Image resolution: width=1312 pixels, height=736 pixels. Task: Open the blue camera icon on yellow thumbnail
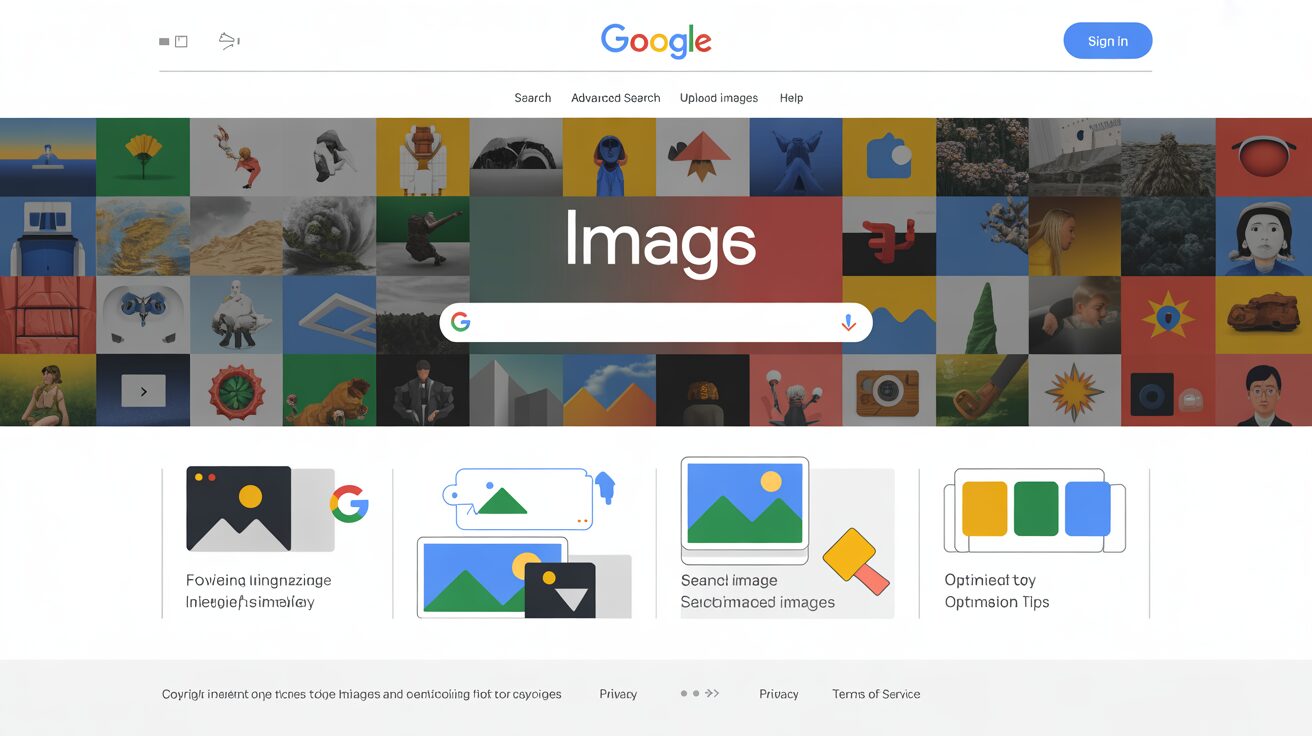[889, 157]
